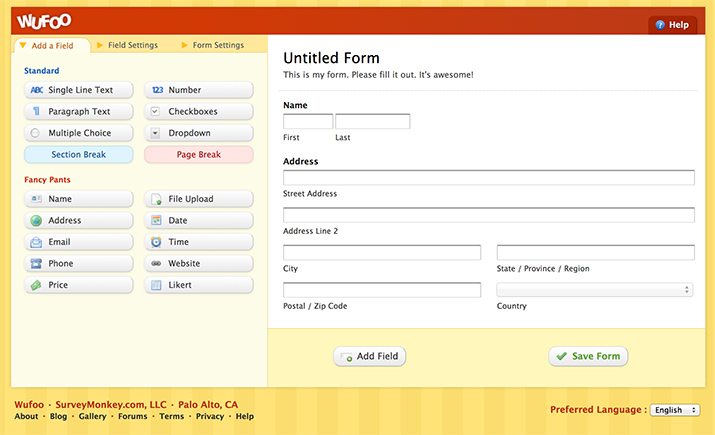
Task: Click the Email envelope icon
Action: click(36, 242)
